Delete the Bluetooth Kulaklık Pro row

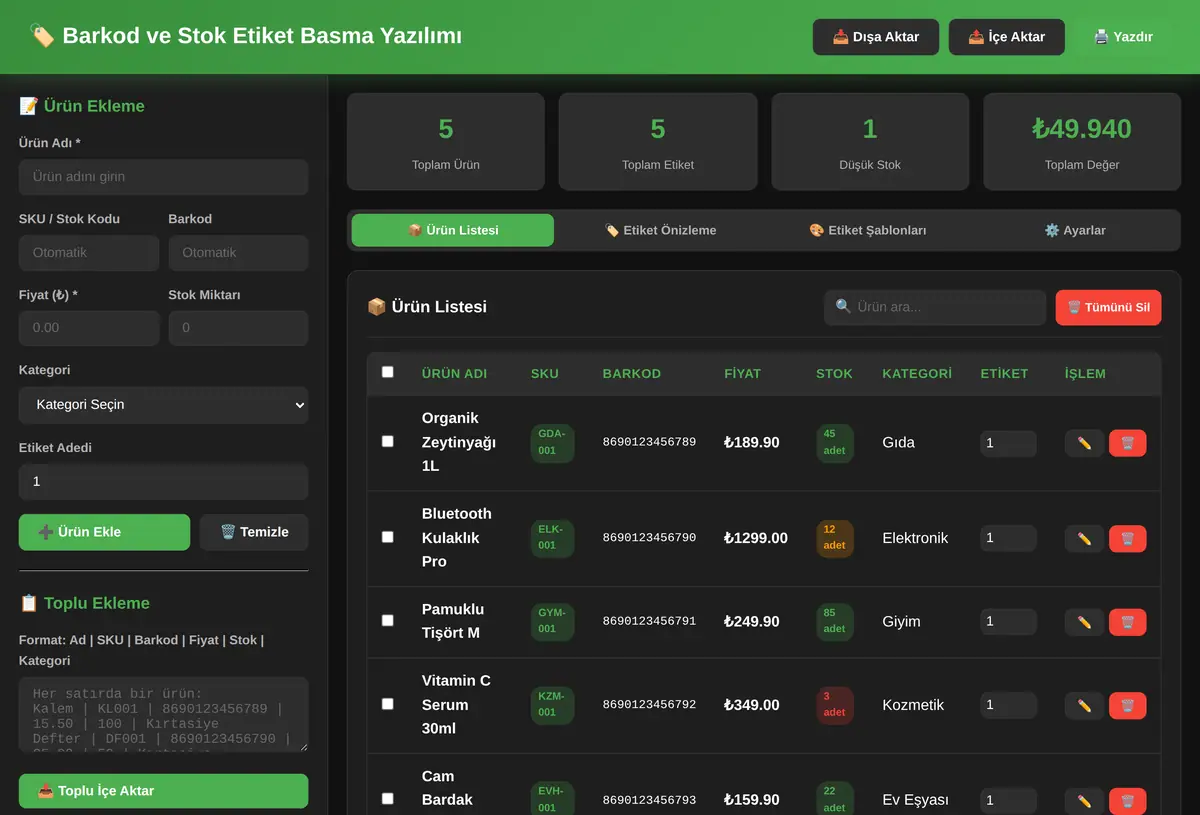pyautogui.click(x=1127, y=539)
